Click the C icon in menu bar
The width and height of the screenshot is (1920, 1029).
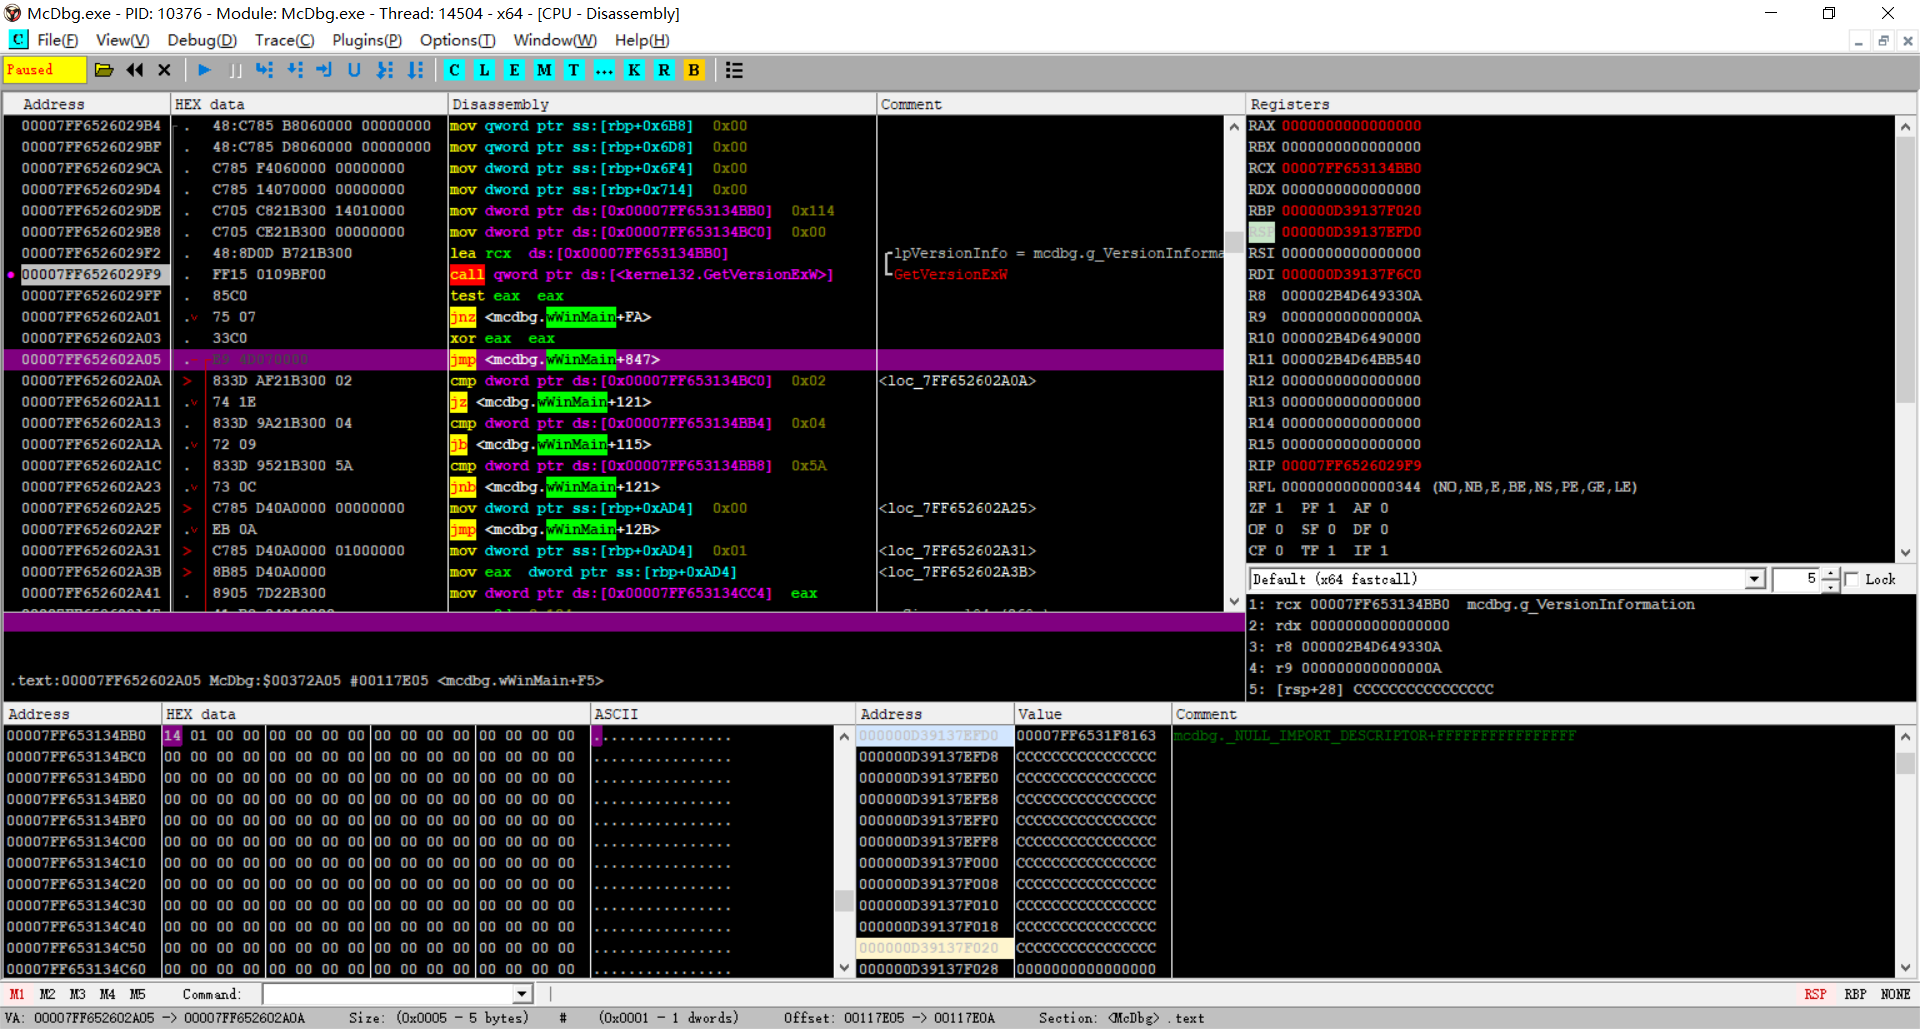coord(18,40)
